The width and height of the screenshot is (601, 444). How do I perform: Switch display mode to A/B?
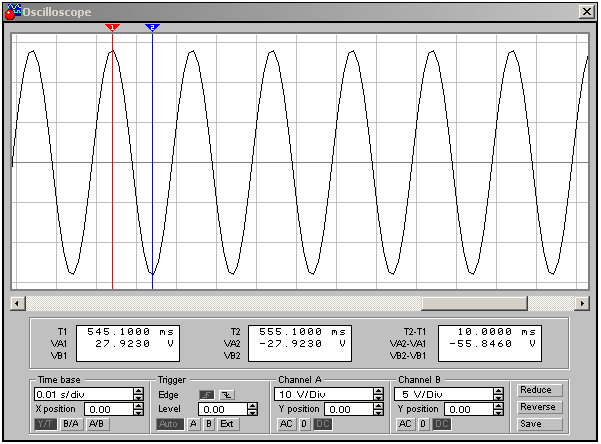97,424
